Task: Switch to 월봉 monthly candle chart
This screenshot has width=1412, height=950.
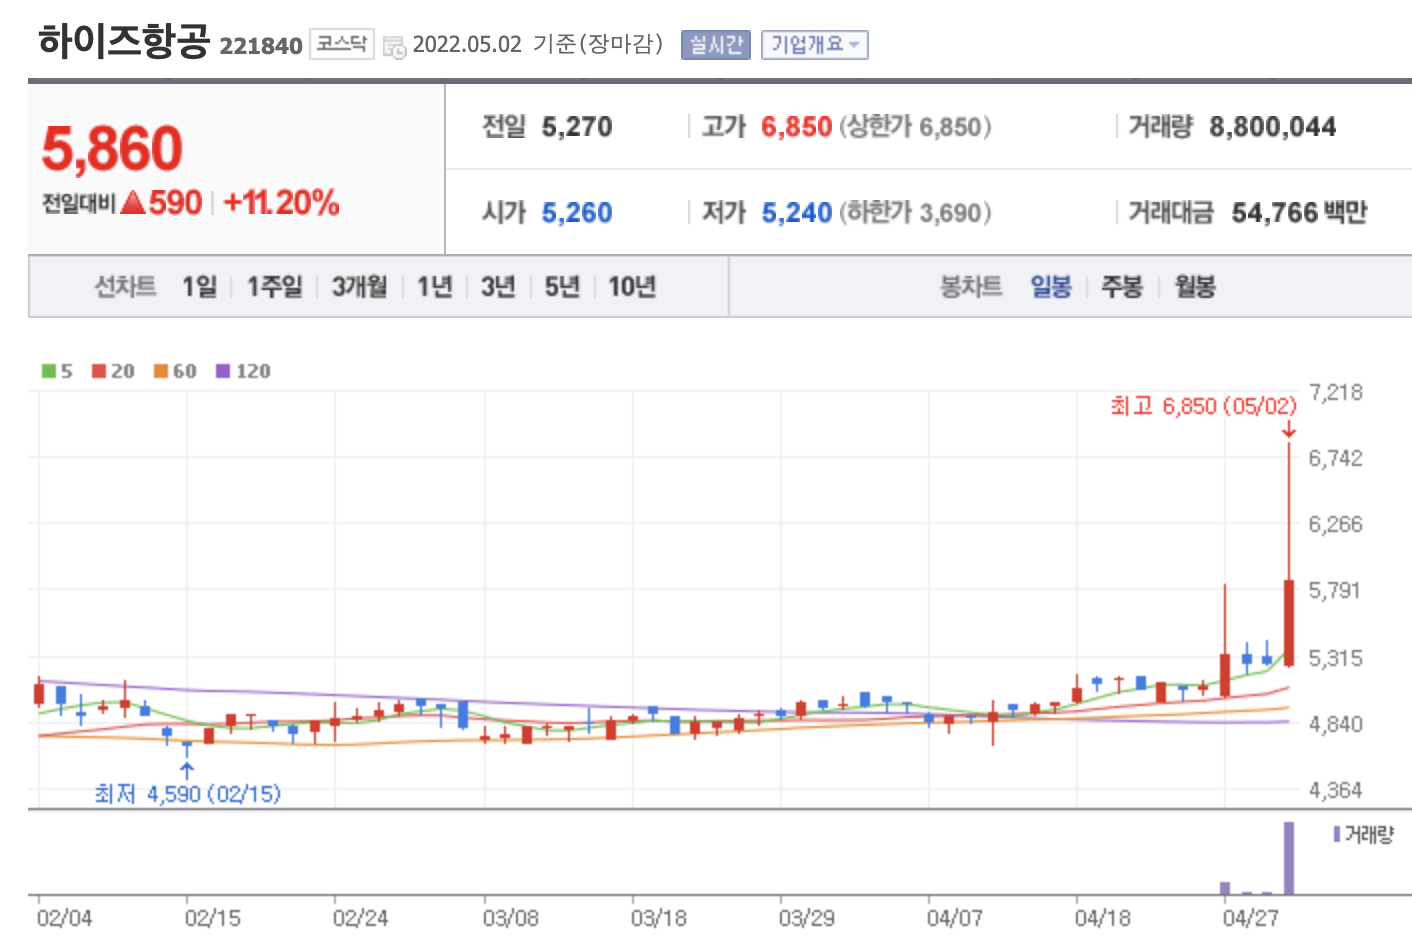Action: pyautogui.click(x=1195, y=287)
